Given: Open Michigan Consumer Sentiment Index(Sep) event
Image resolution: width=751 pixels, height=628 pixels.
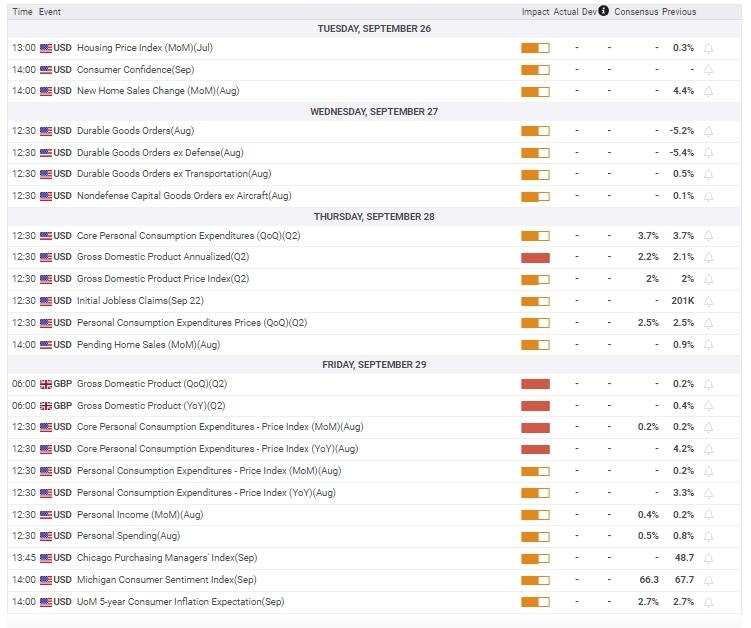Looking at the screenshot, I should click(x=167, y=580).
